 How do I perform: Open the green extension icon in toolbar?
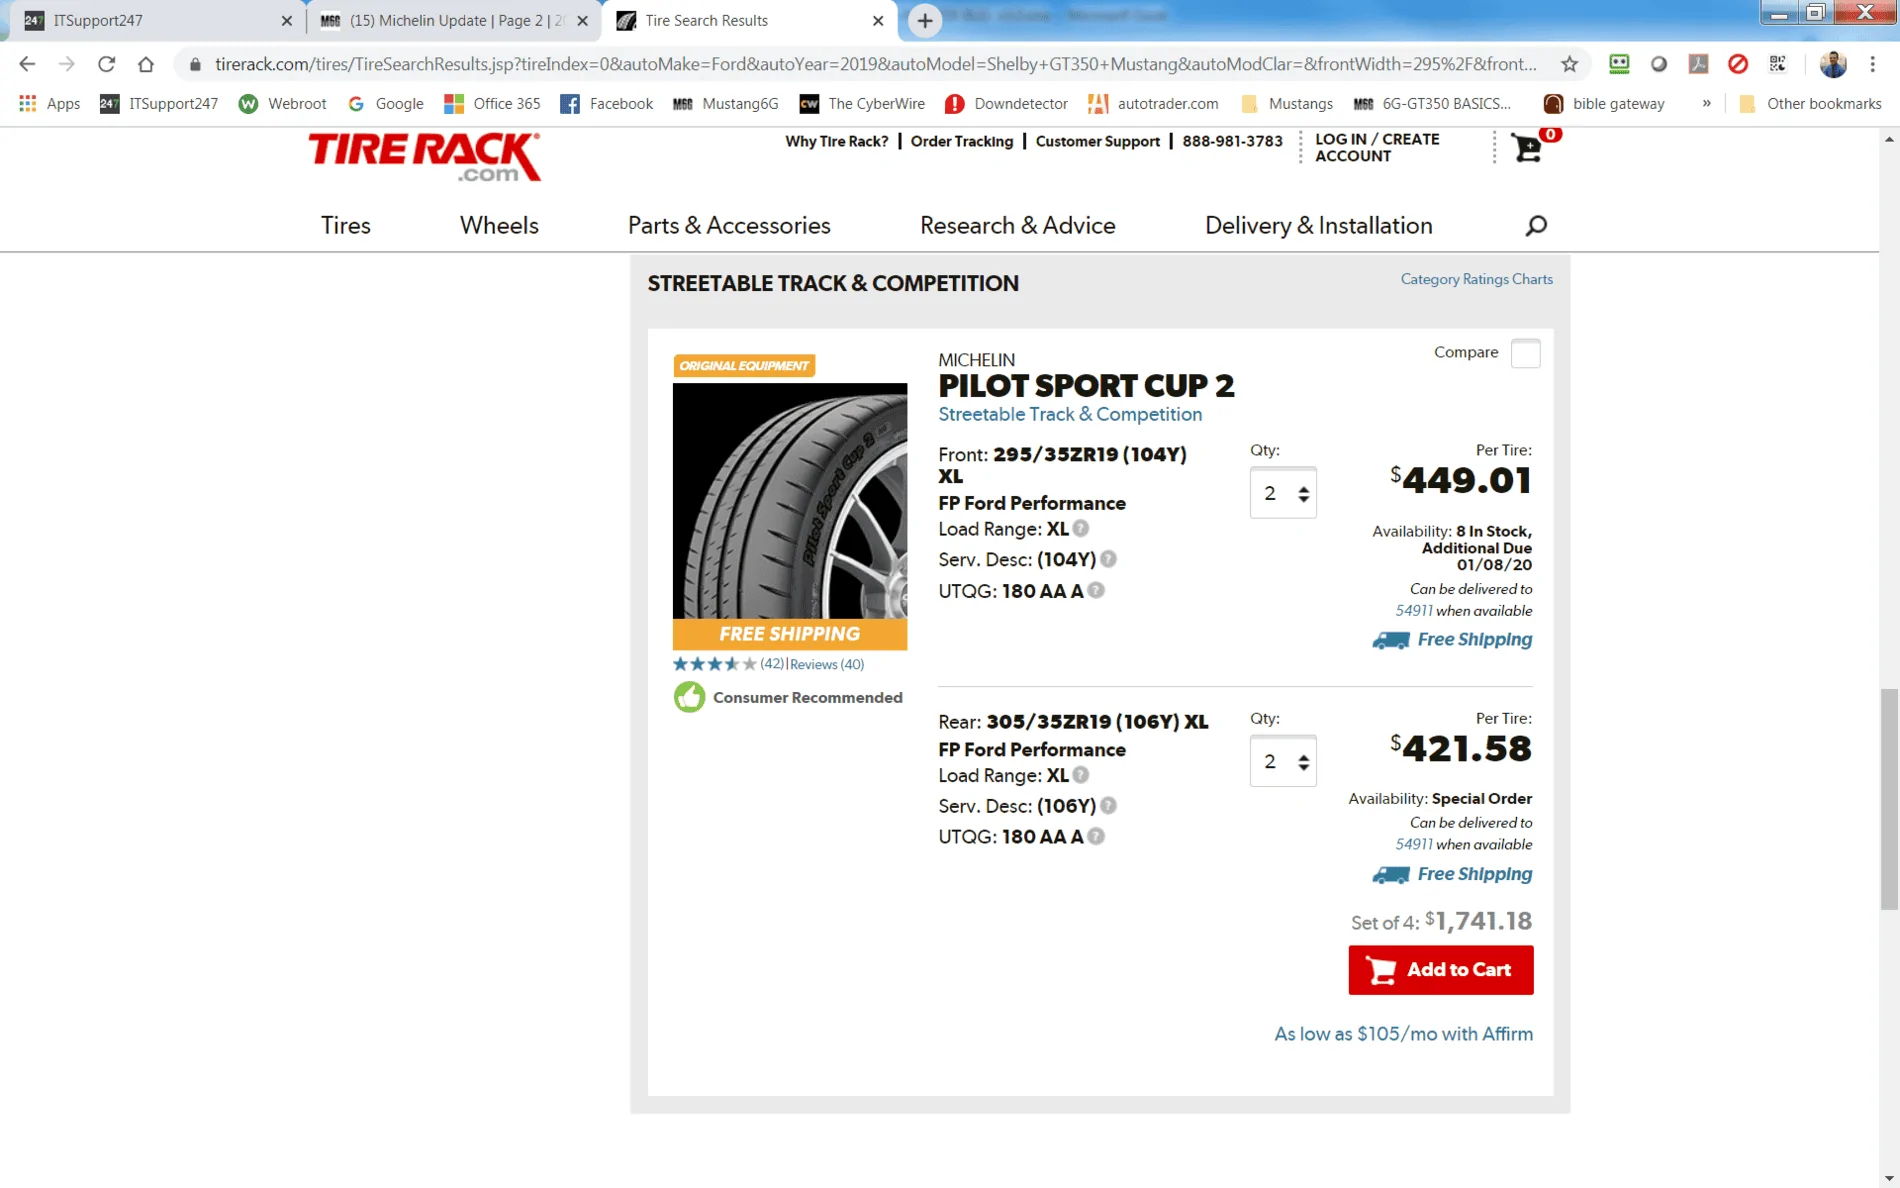click(x=1619, y=64)
